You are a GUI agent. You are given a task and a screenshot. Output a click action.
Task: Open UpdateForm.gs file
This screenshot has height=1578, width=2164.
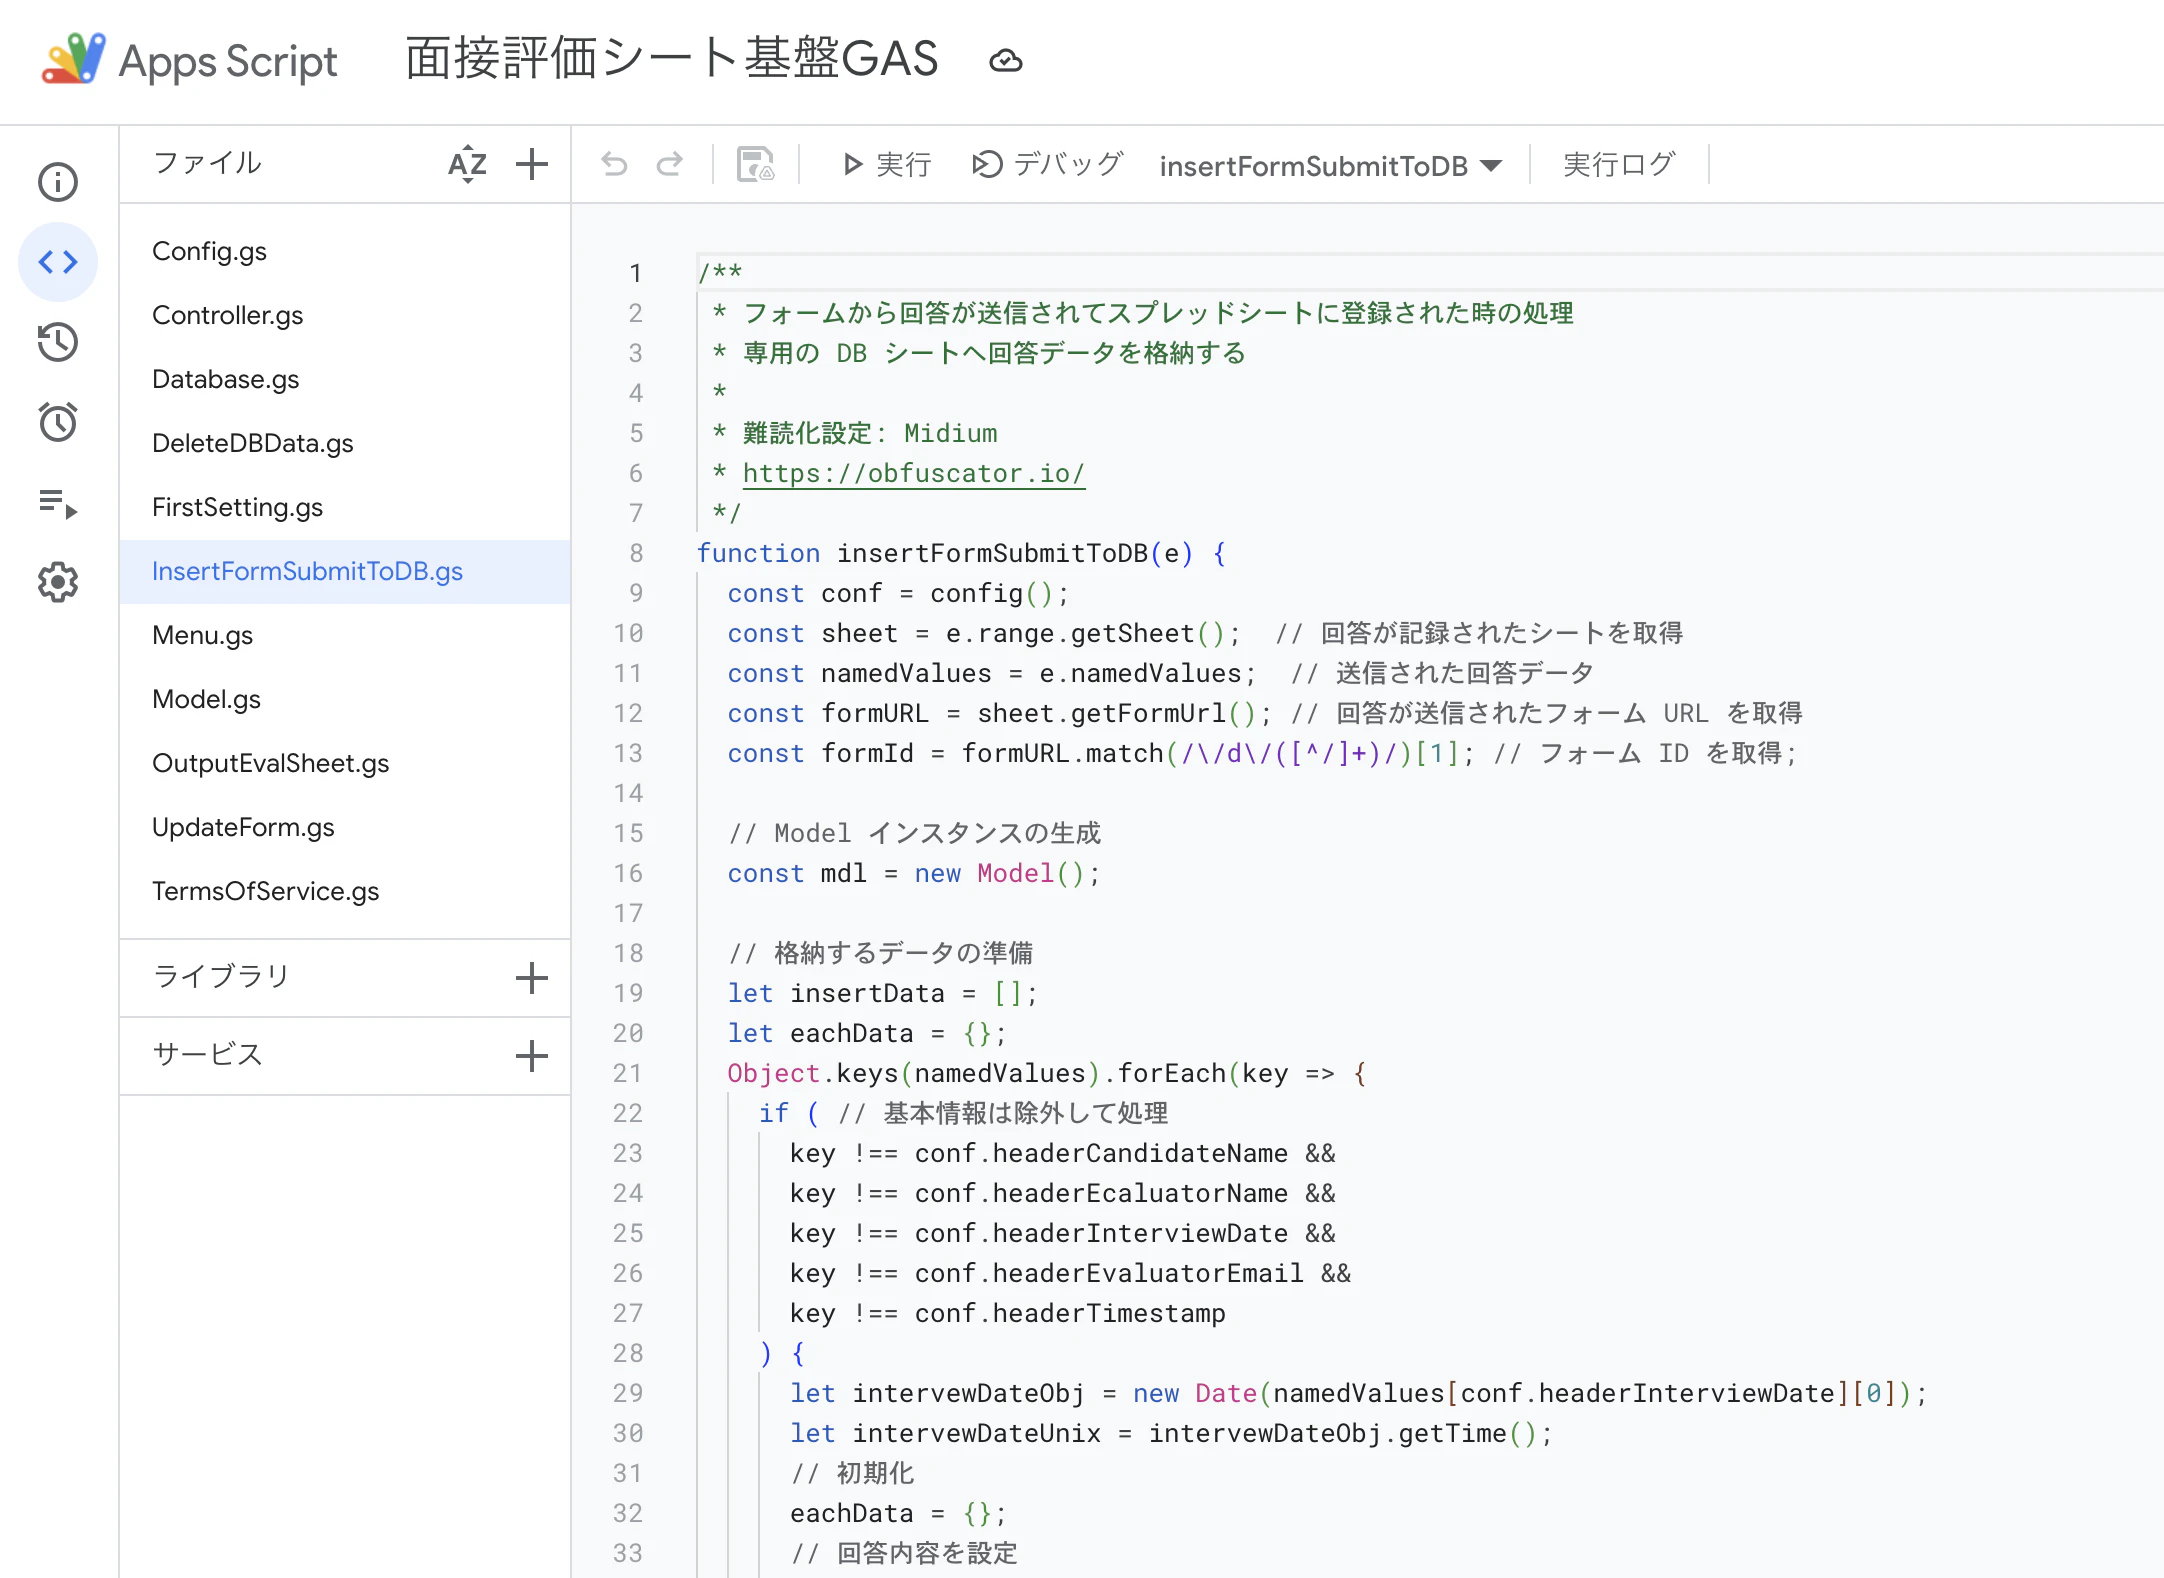pos(345,827)
